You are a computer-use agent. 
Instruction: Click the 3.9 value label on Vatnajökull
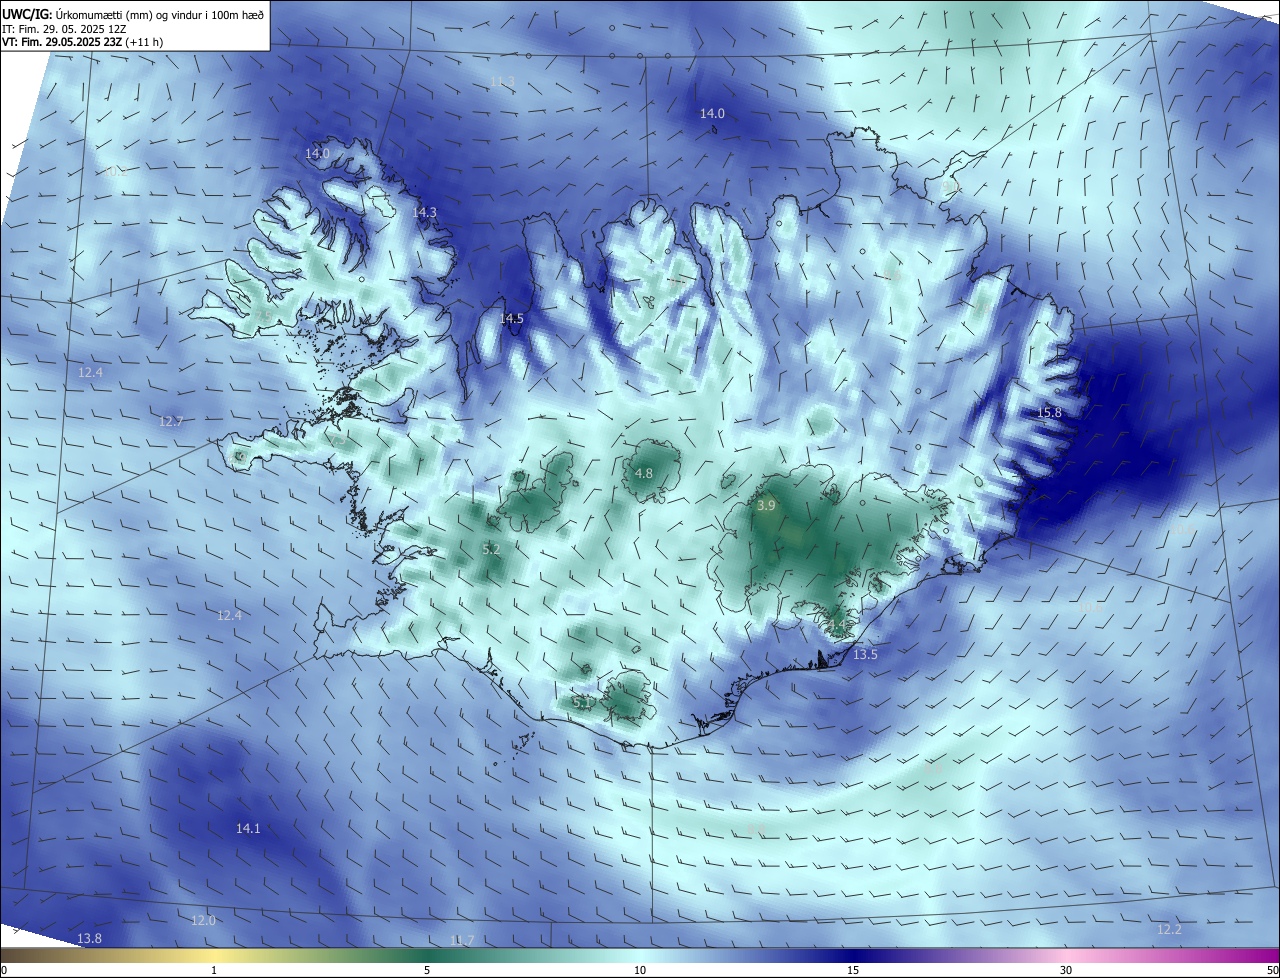(x=766, y=506)
